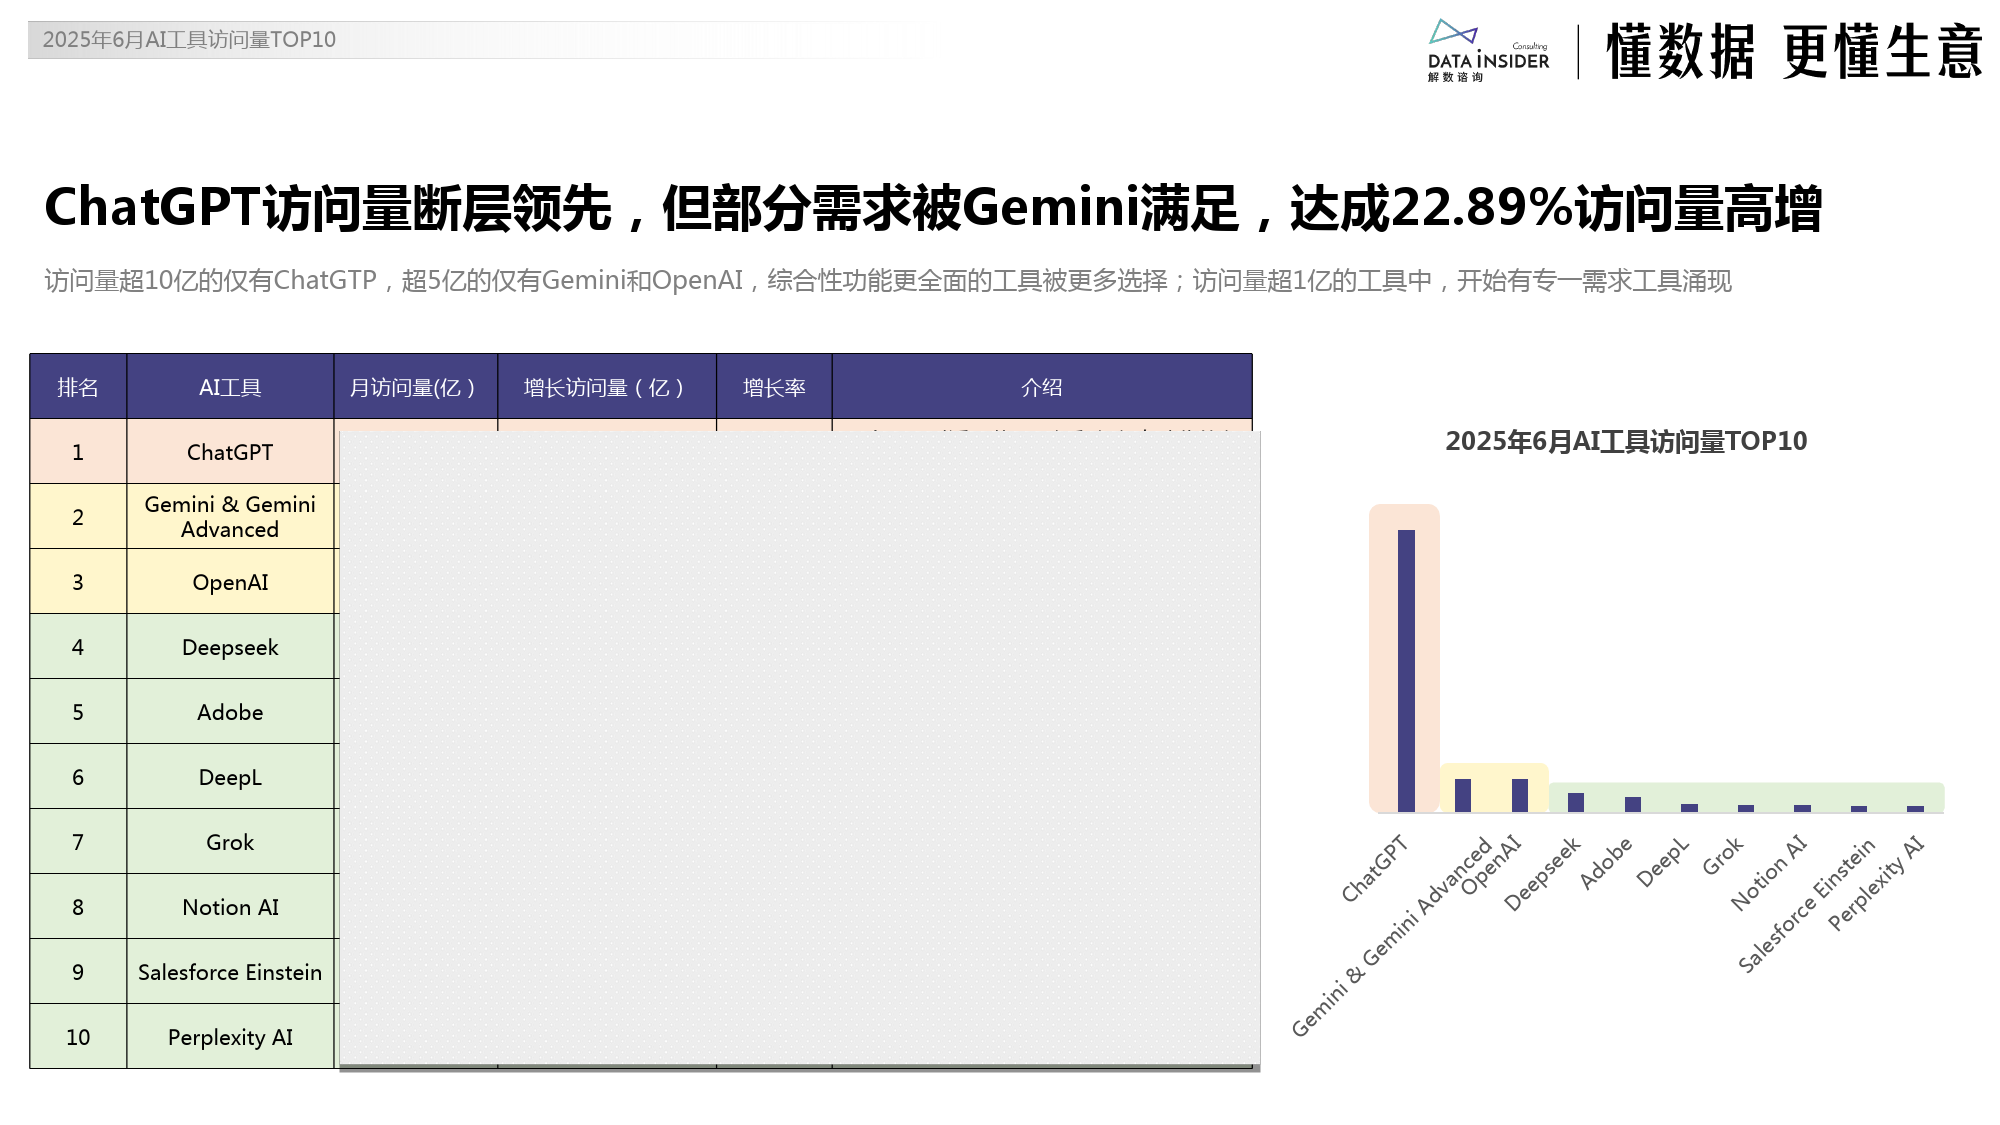Click rank number 5 cell

click(x=78, y=712)
